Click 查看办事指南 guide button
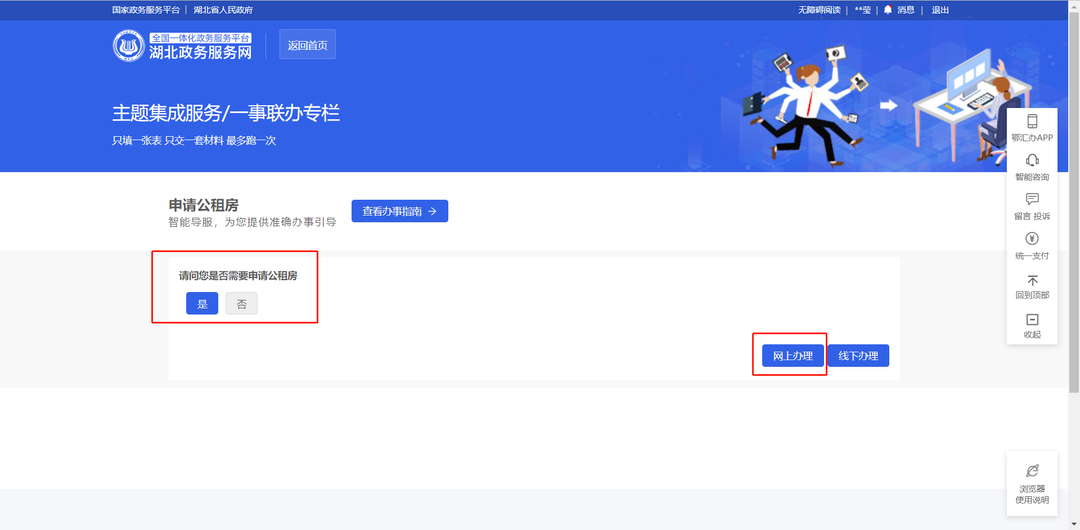1080x530 pixels. coord(399,211)
